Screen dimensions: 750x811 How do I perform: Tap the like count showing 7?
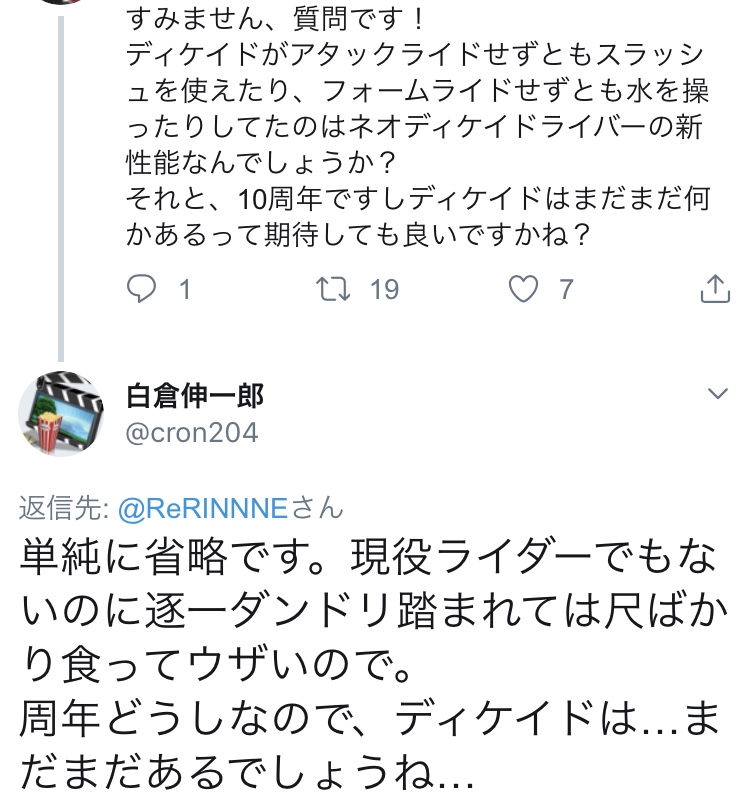566,289
